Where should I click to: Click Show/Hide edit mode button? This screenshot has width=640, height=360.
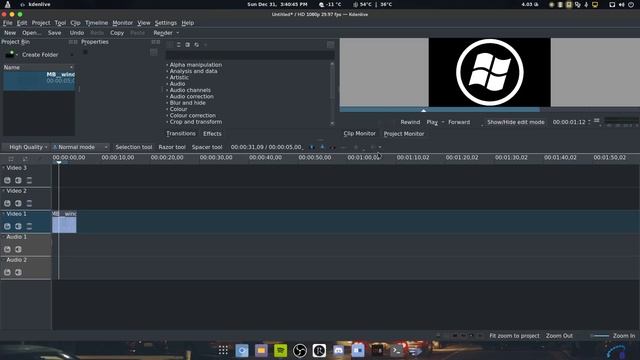(516, 122)
